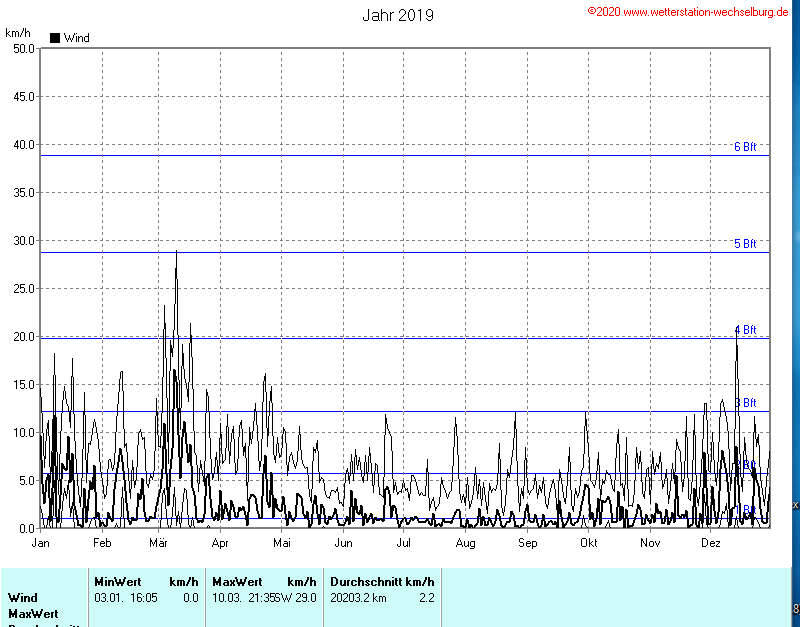The width and height of the screenshot is (800, 627).
Task: Click the chart title Jahr 2019
Action: pos(398,15)
